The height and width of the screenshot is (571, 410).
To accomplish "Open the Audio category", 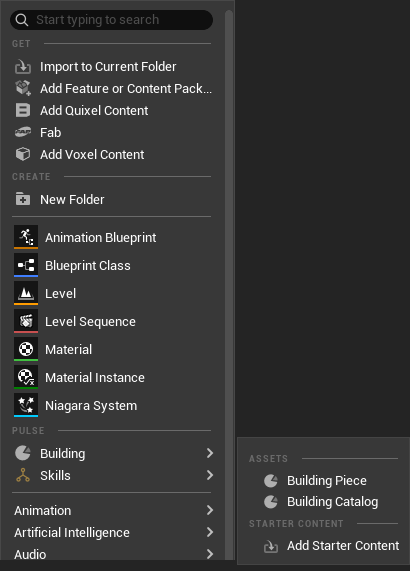I will [112, 554].
